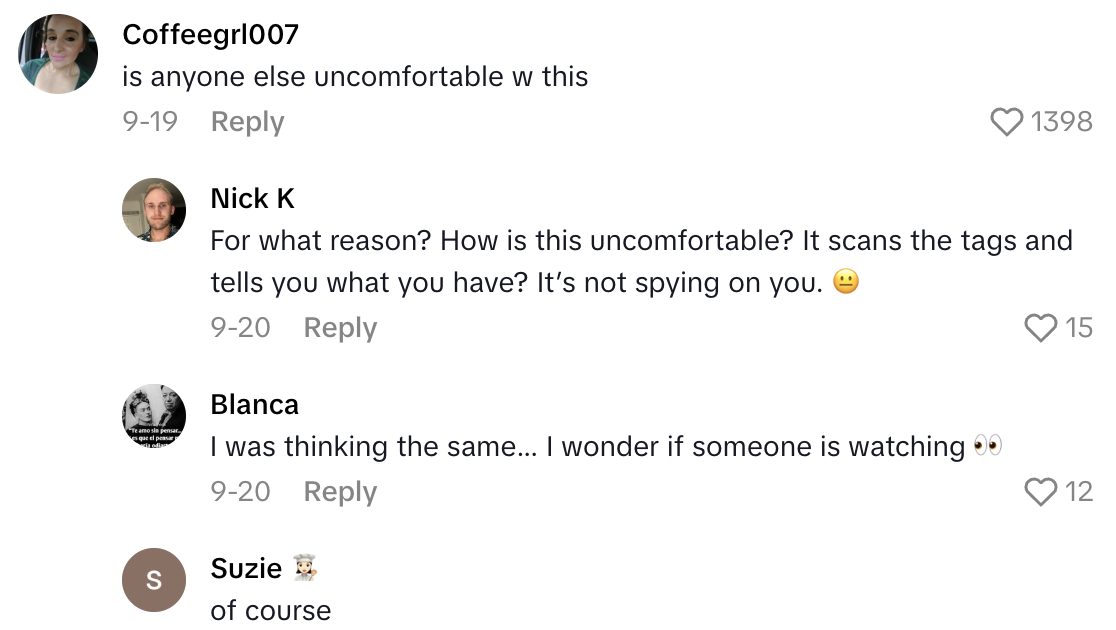Like Nick K's reply via heart icon

[1041, 327]
